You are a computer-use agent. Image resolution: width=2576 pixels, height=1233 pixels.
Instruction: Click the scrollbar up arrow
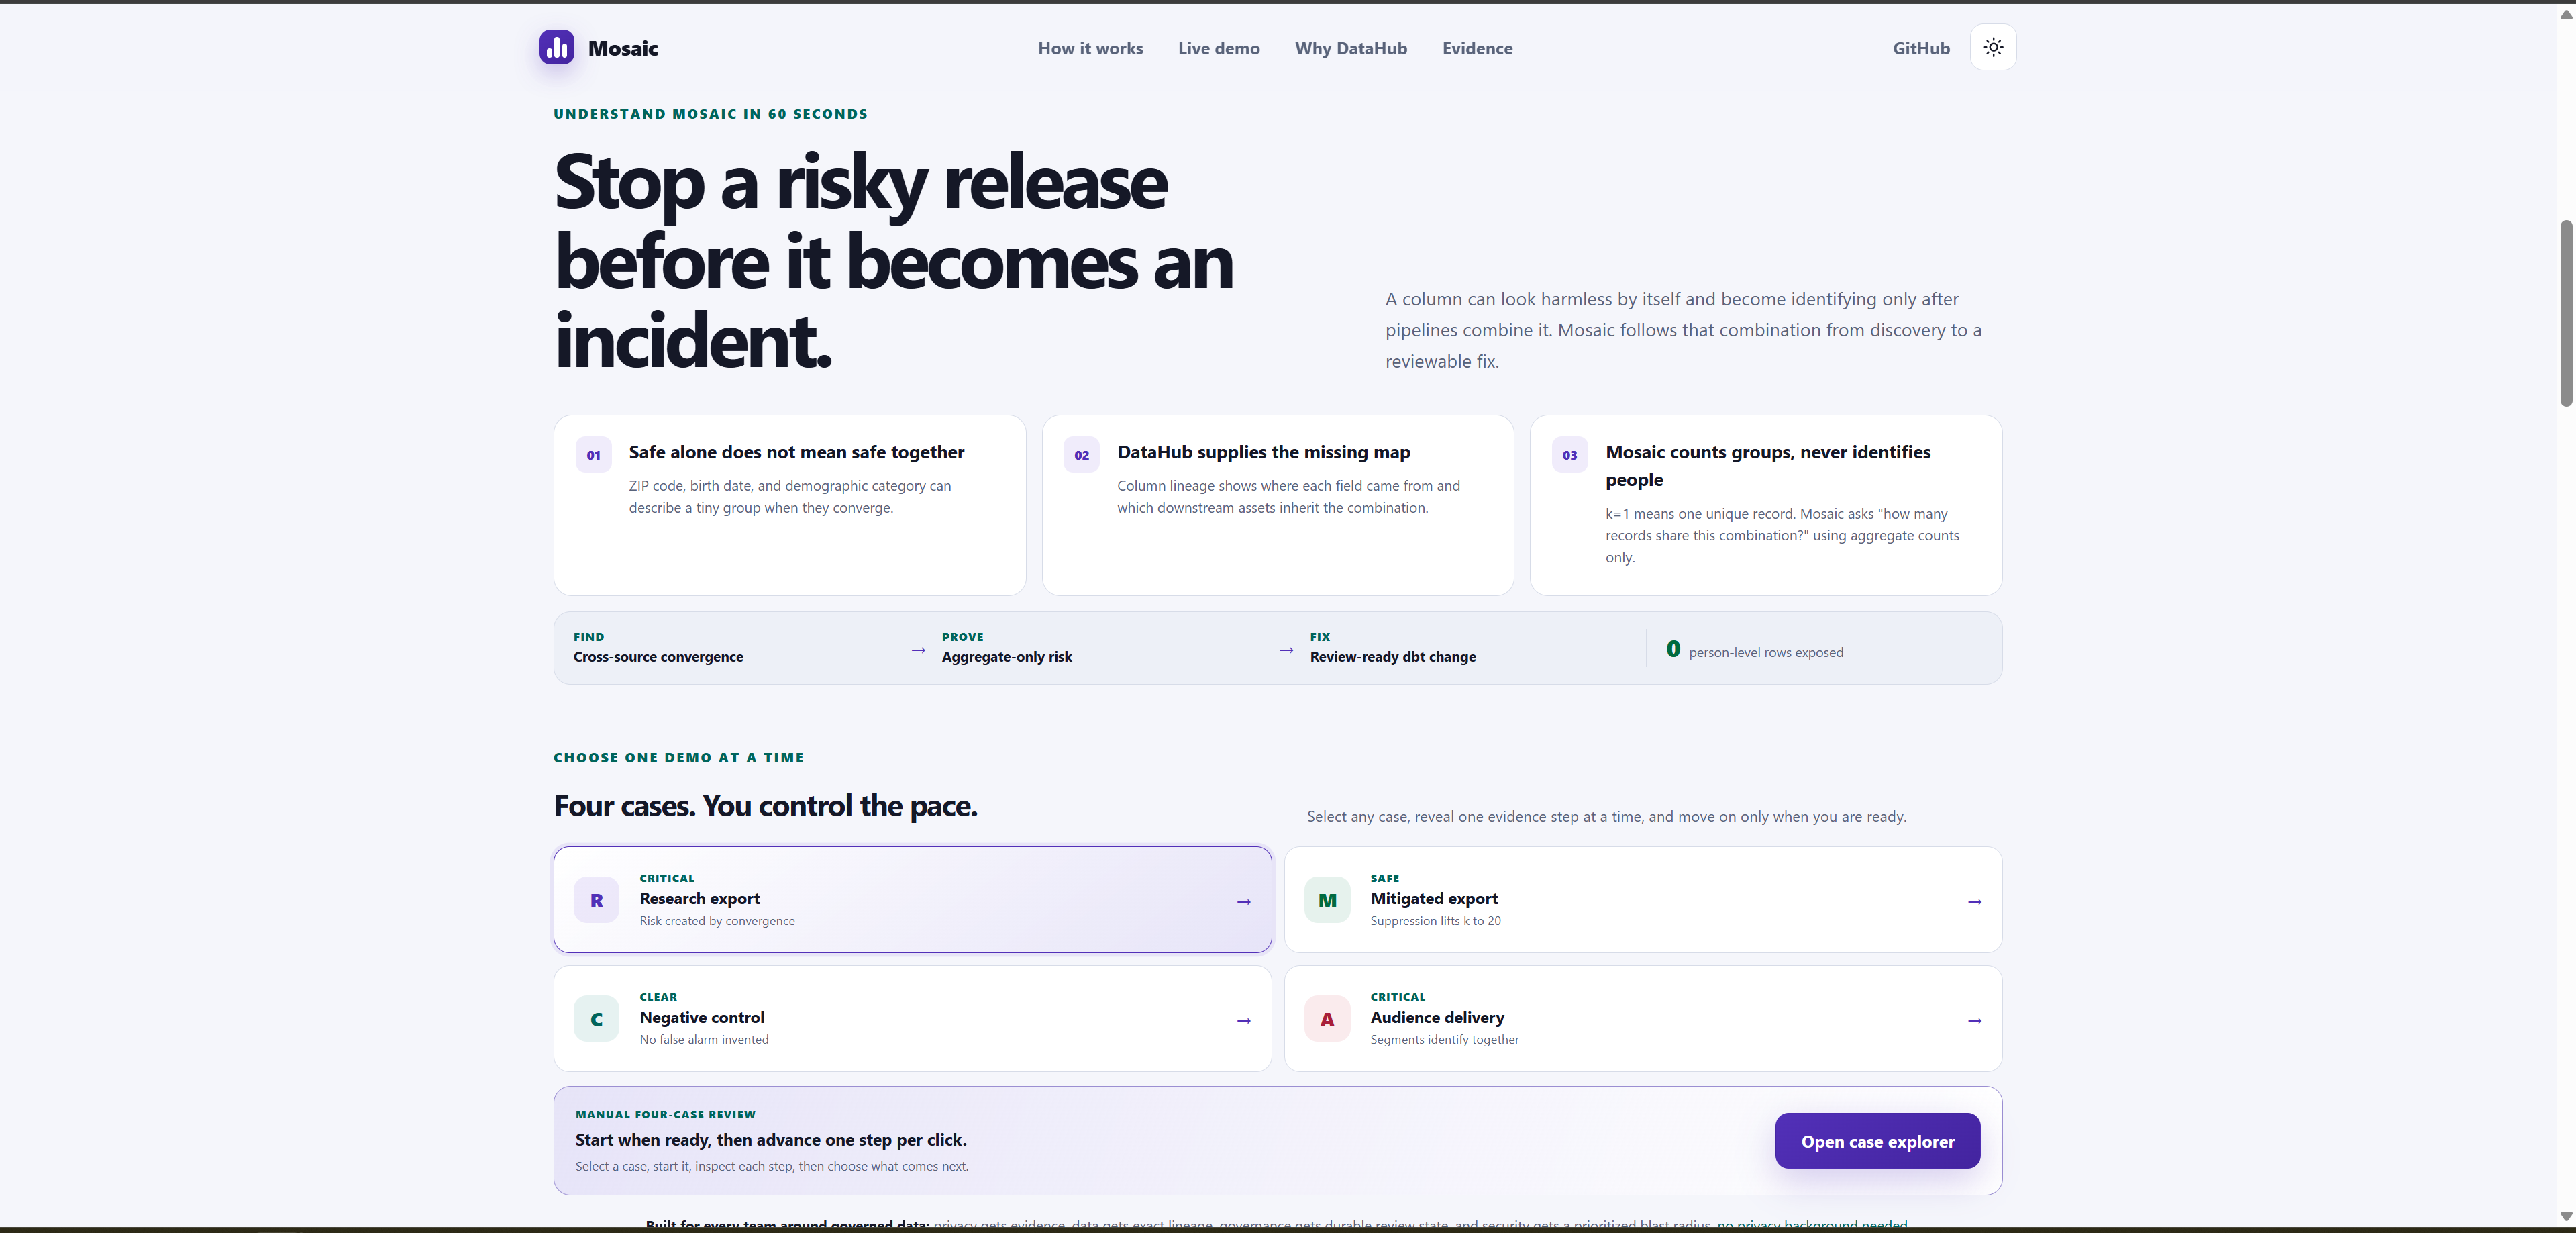click(x=2565, y=15)
